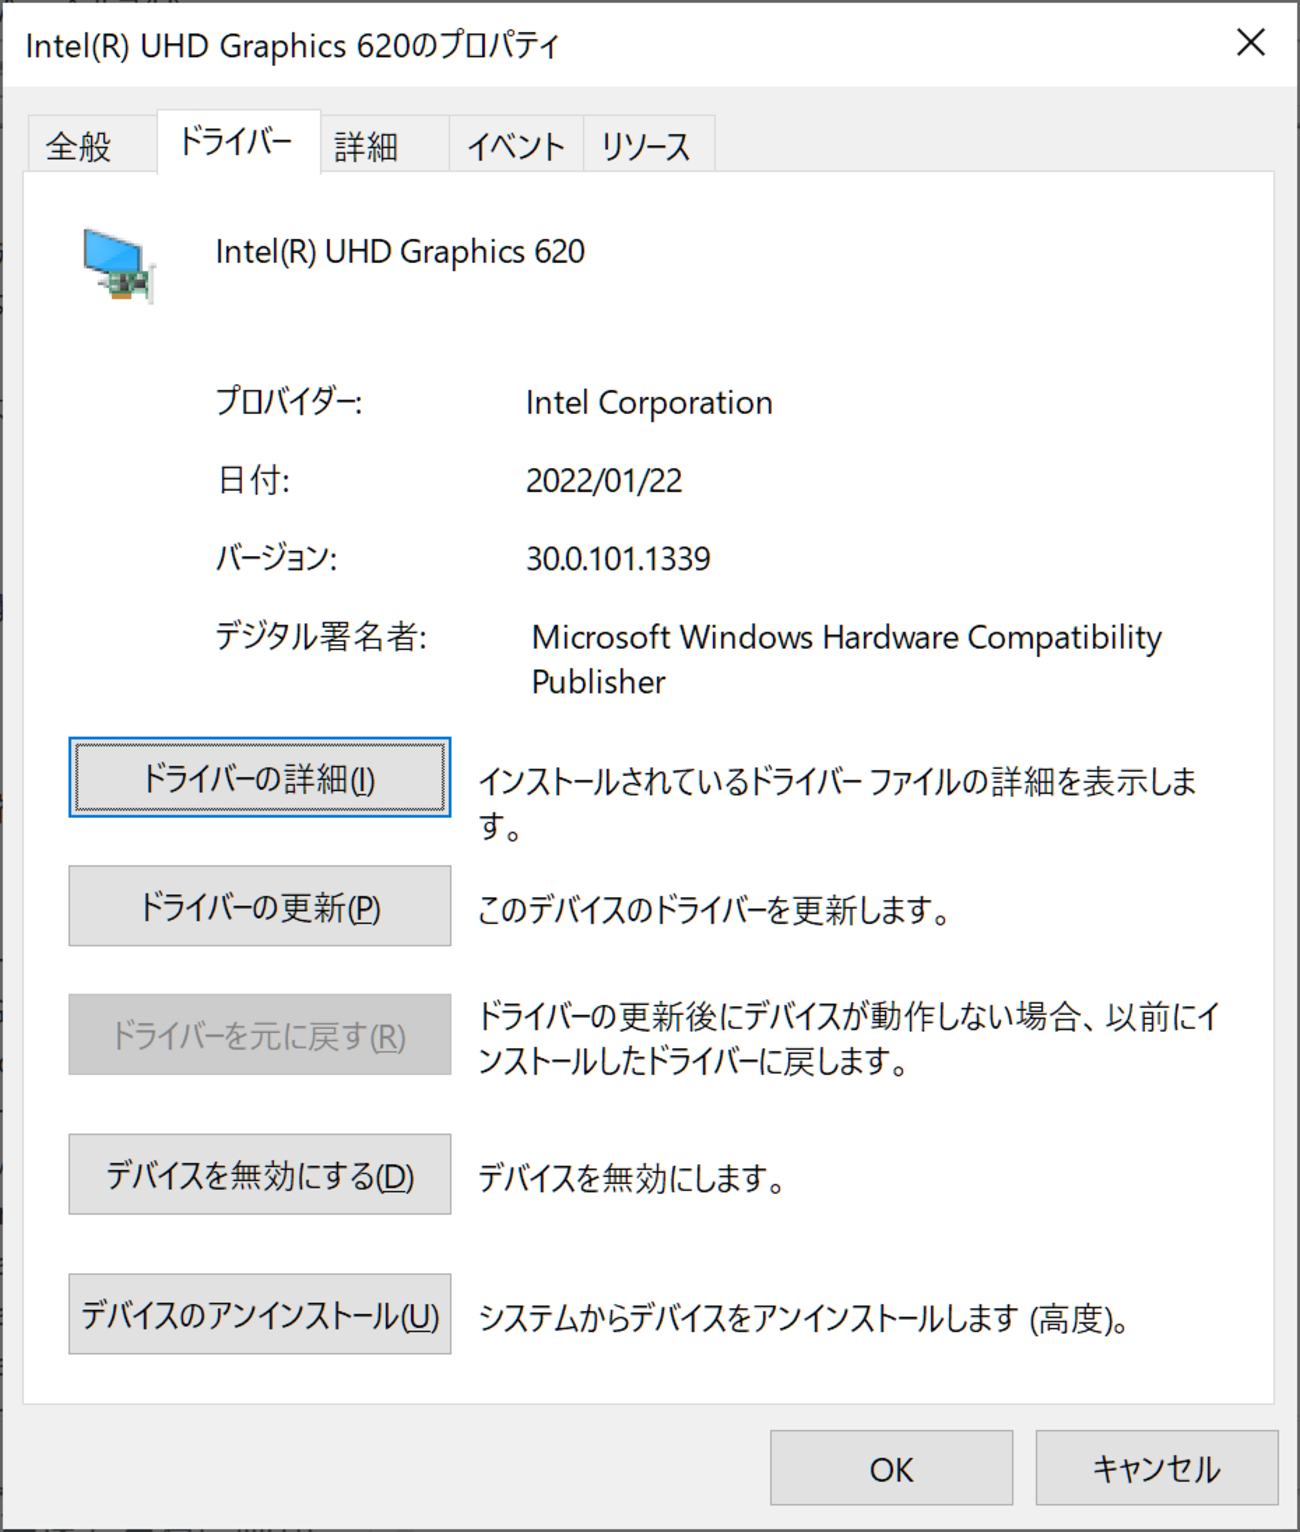Go to the イベント tab
The image size is (1300, 1532).
point(516,146)
